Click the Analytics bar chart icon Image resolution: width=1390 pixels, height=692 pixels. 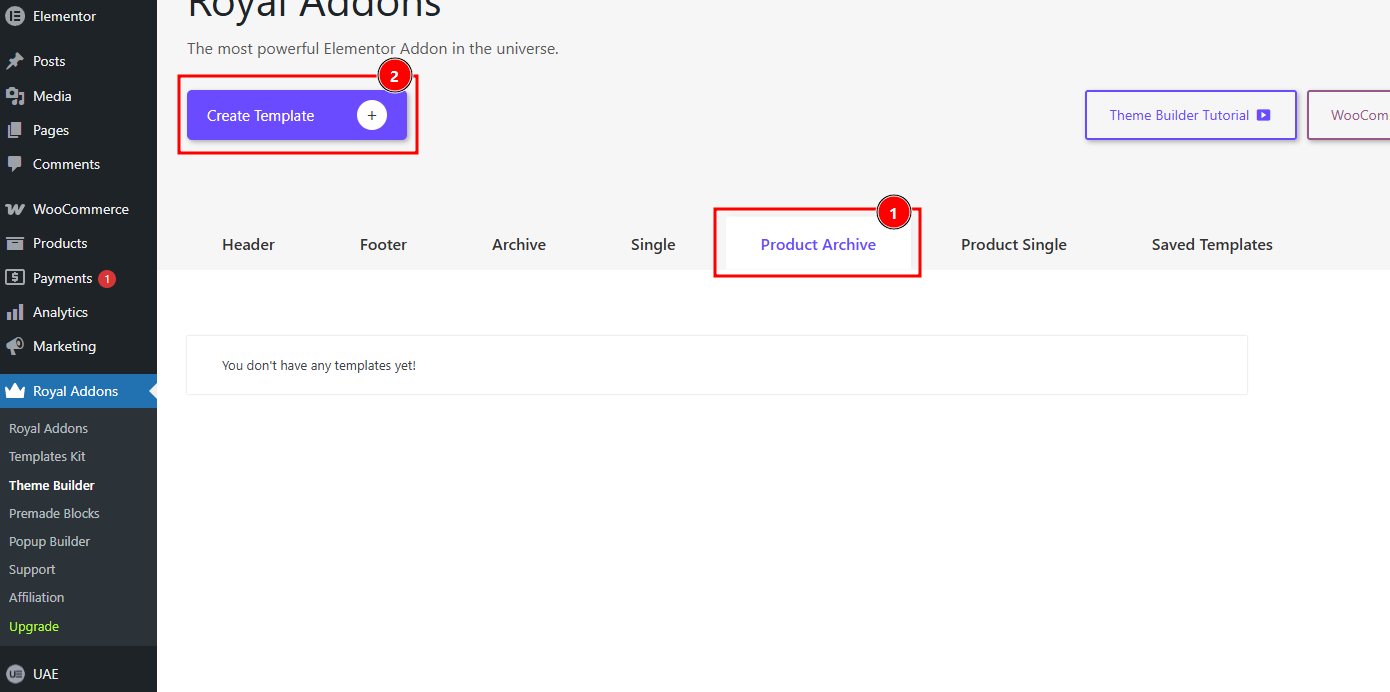15,312
